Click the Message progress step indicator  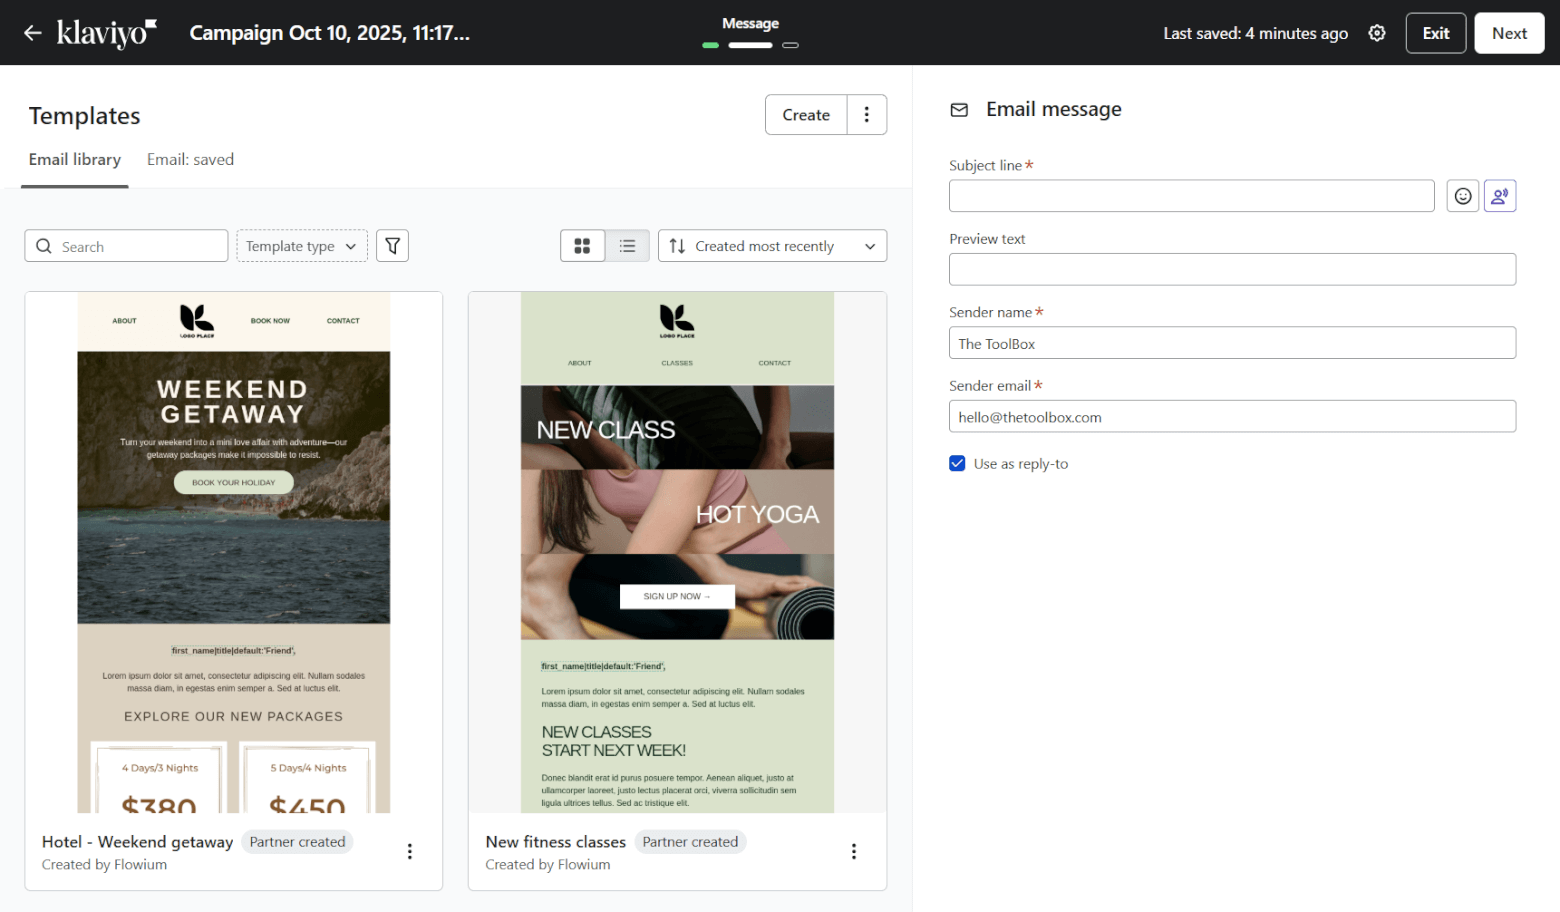750,44
